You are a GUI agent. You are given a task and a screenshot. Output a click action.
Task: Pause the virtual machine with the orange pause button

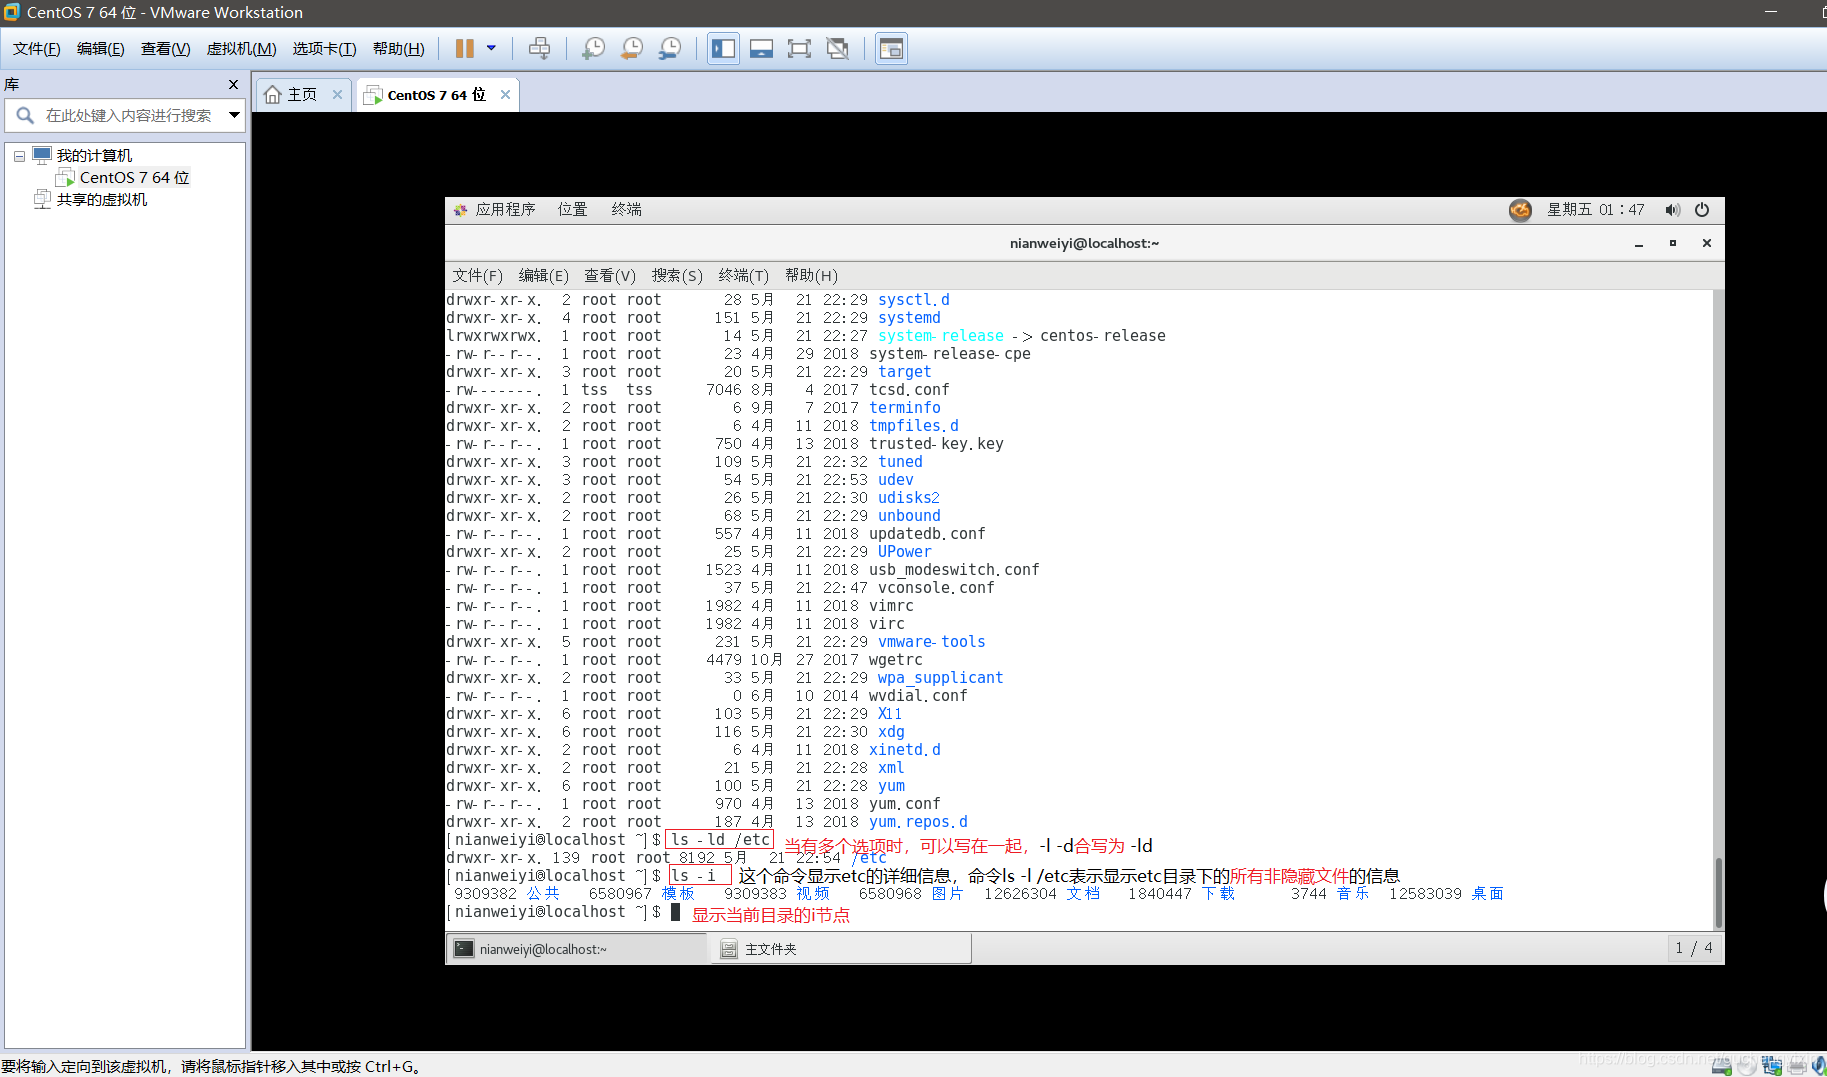(465, 48)
